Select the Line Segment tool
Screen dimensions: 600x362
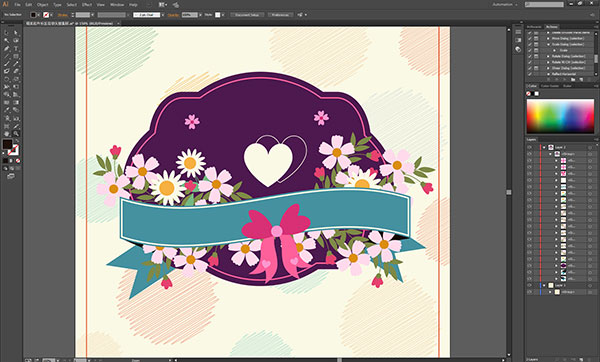[x=7, y=56]
